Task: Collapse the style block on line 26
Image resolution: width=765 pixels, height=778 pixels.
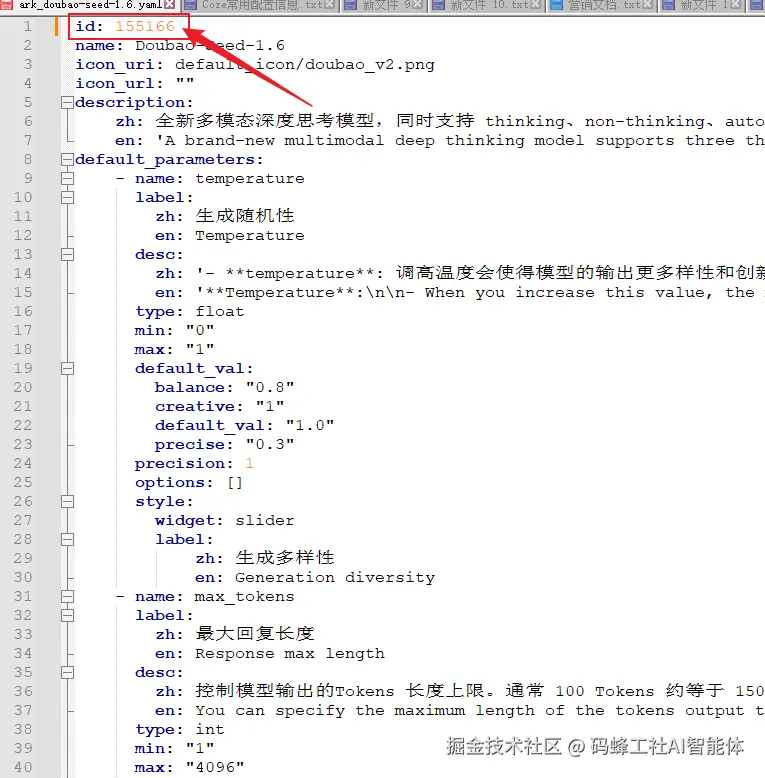Action: point(67,502)
